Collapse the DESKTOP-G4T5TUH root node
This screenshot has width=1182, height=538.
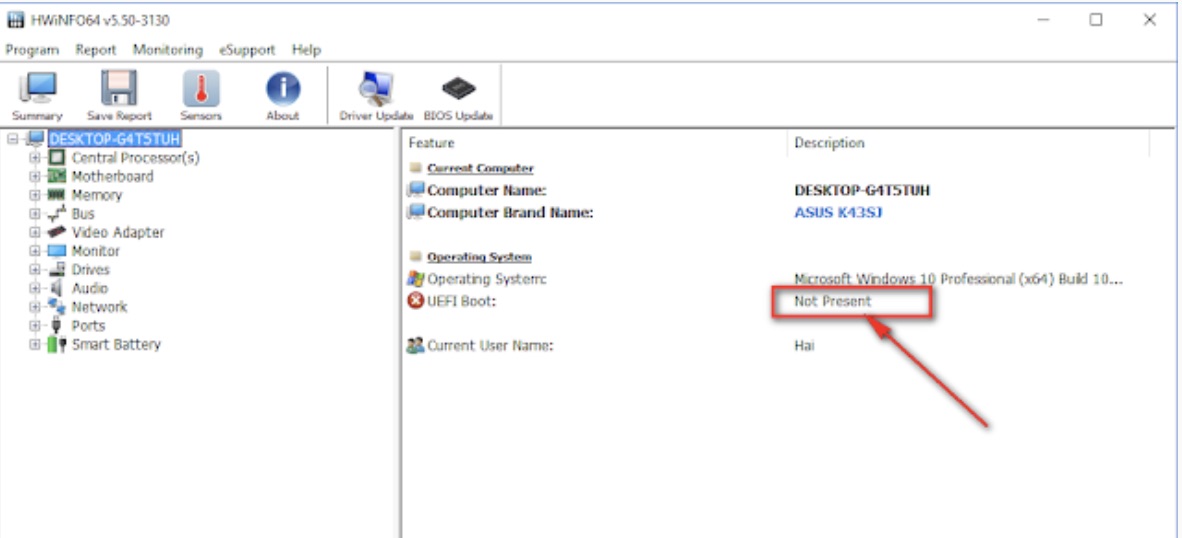[12, 139]
